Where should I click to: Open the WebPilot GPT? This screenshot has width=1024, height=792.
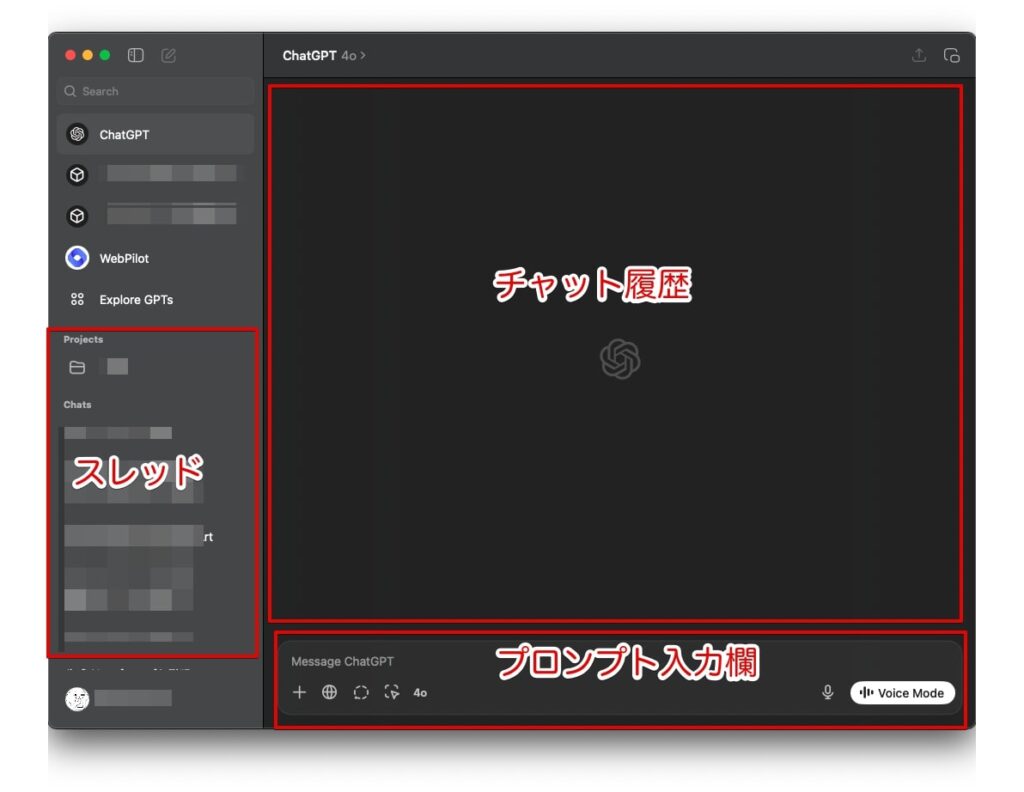155,258
